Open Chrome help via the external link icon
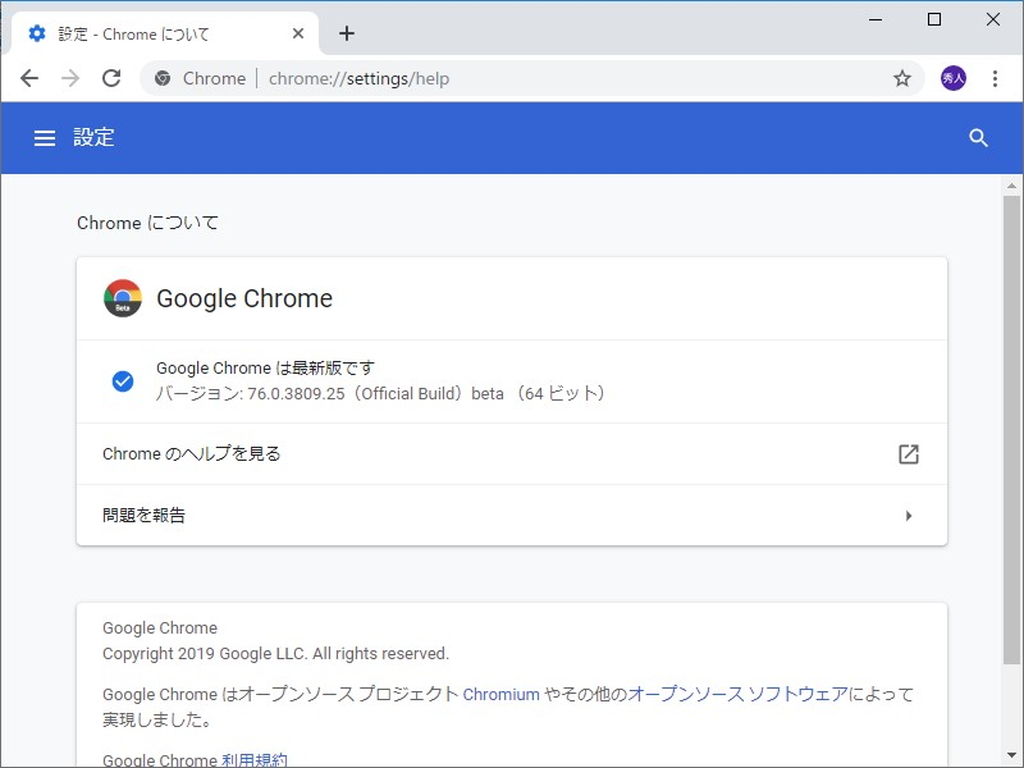1024x768 pixels. [908, 454]
